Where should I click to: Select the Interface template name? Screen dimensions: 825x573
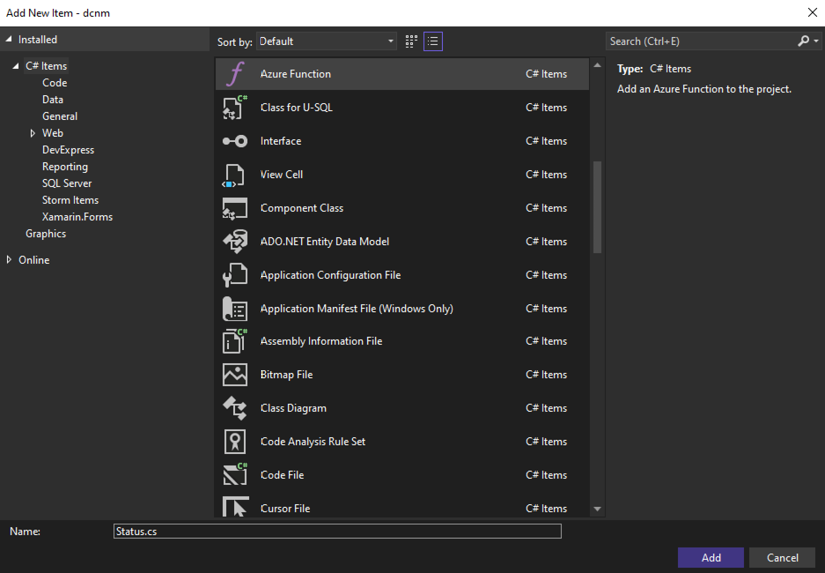coord(281,141)
